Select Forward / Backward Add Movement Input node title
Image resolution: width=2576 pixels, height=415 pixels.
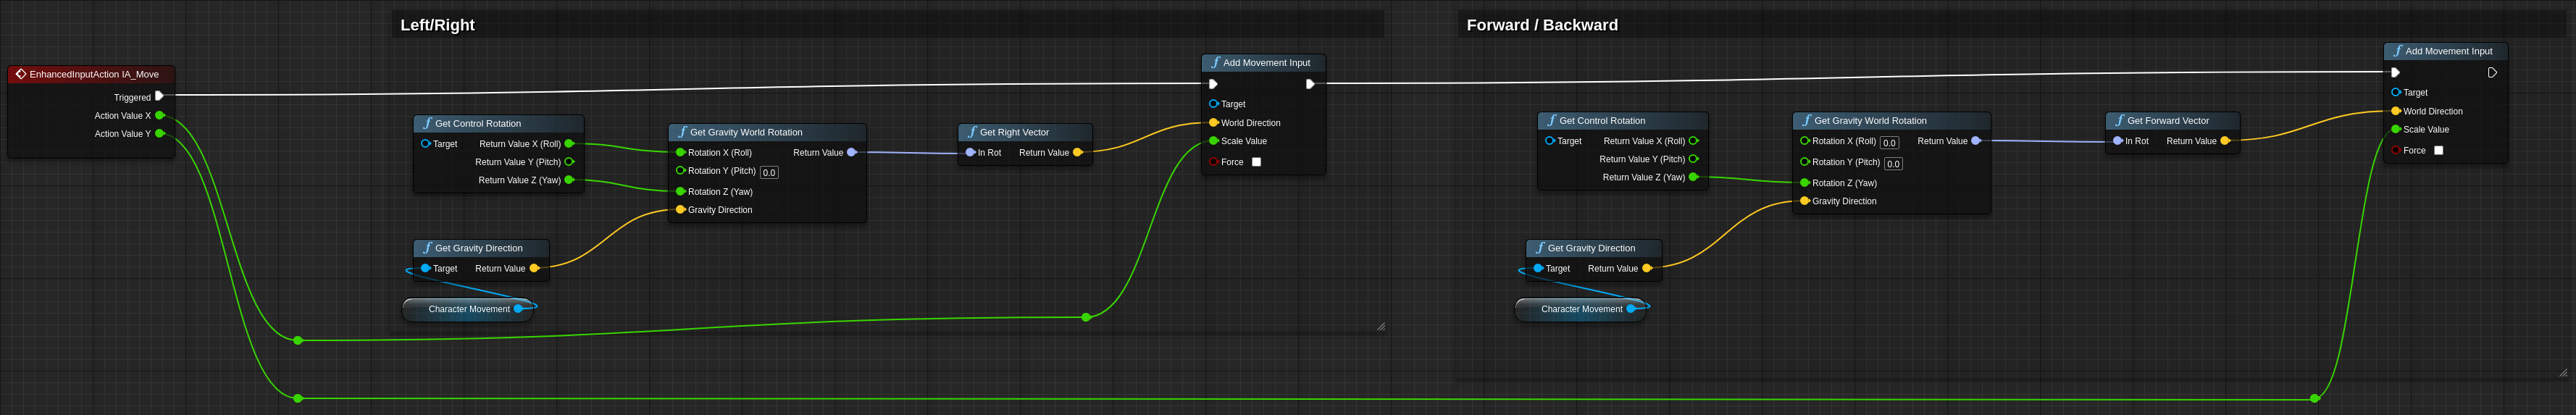2448,51
